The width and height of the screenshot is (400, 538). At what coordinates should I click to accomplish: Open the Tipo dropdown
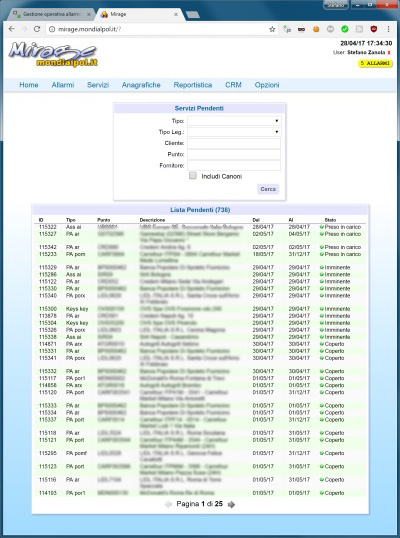(x=234, y=121)
